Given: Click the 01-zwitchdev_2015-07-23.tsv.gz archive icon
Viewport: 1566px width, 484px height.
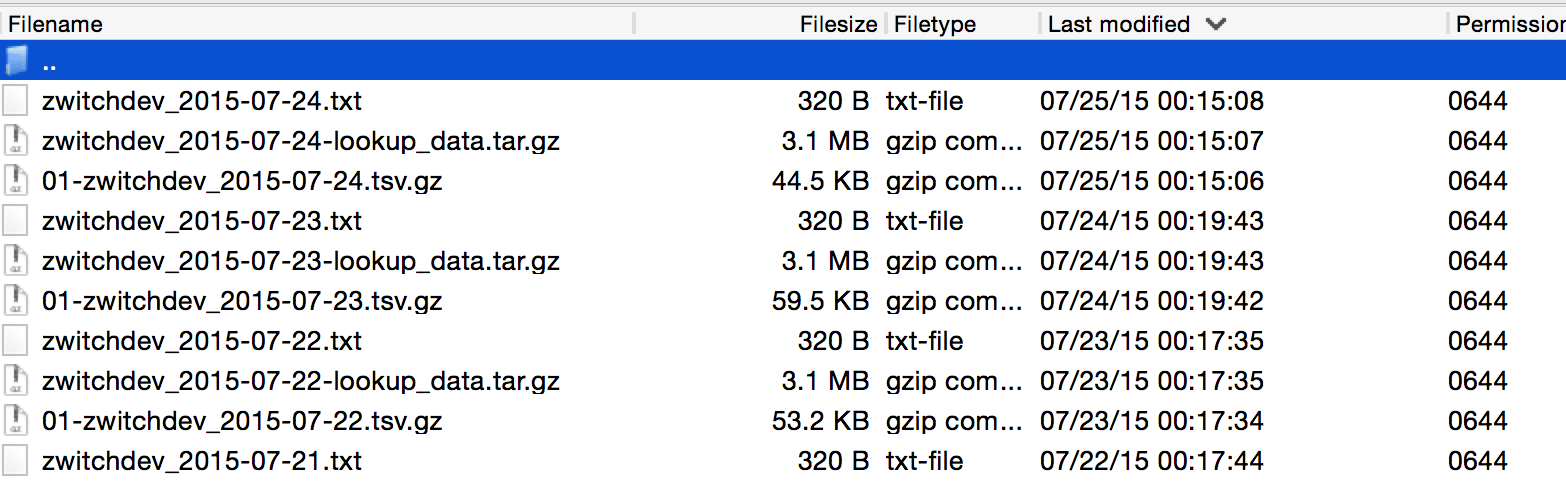Looking at the screenshot, I should point(16,301).
